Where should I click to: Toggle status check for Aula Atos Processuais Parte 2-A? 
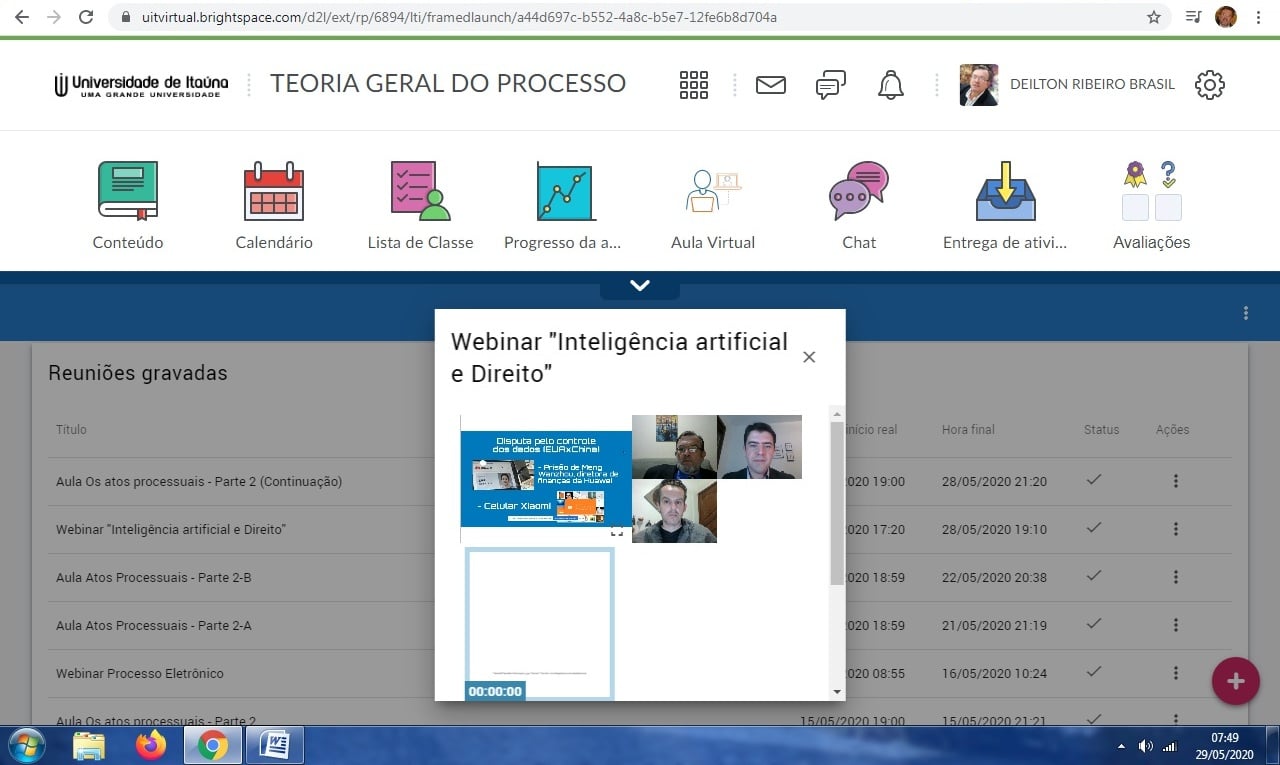[1093, 625]
